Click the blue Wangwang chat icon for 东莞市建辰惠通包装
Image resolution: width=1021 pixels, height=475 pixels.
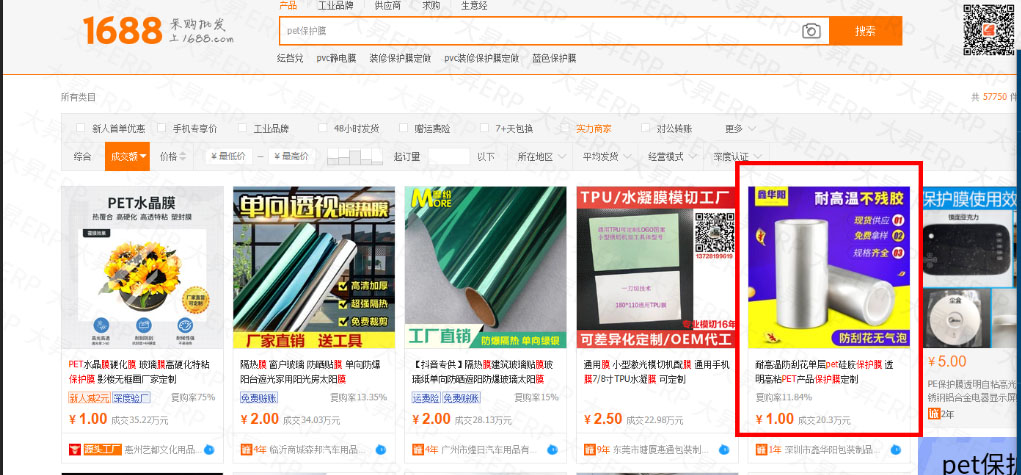pos(724,450)
